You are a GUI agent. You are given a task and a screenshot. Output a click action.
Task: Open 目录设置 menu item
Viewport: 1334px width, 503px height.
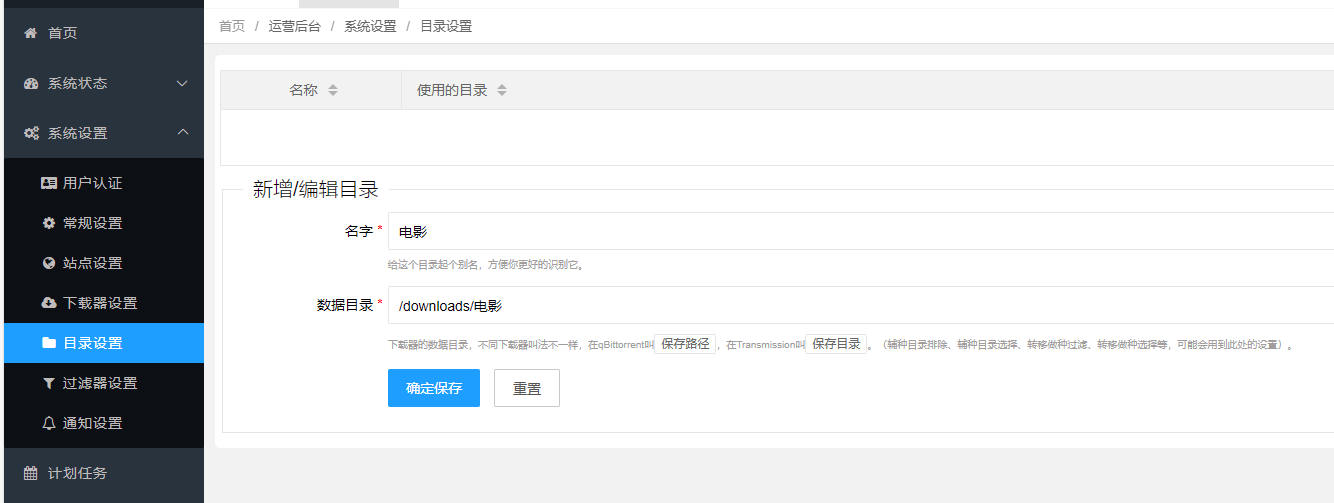(92, 343)
